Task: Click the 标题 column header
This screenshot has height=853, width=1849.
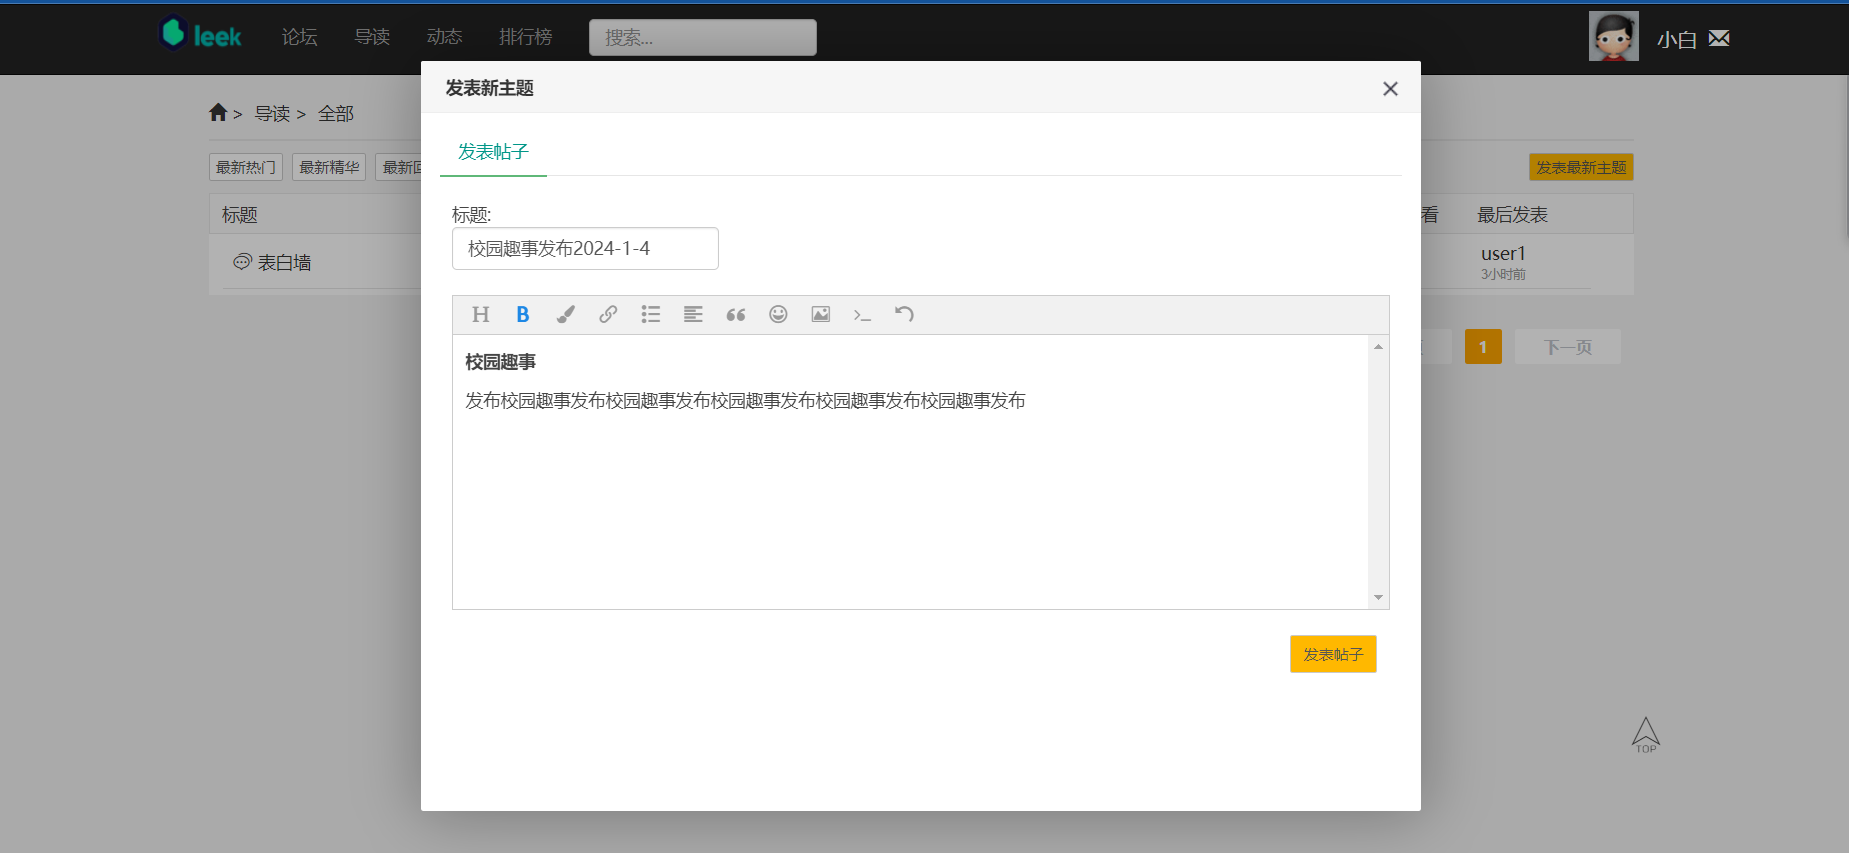Action: (x=240, y=215)
